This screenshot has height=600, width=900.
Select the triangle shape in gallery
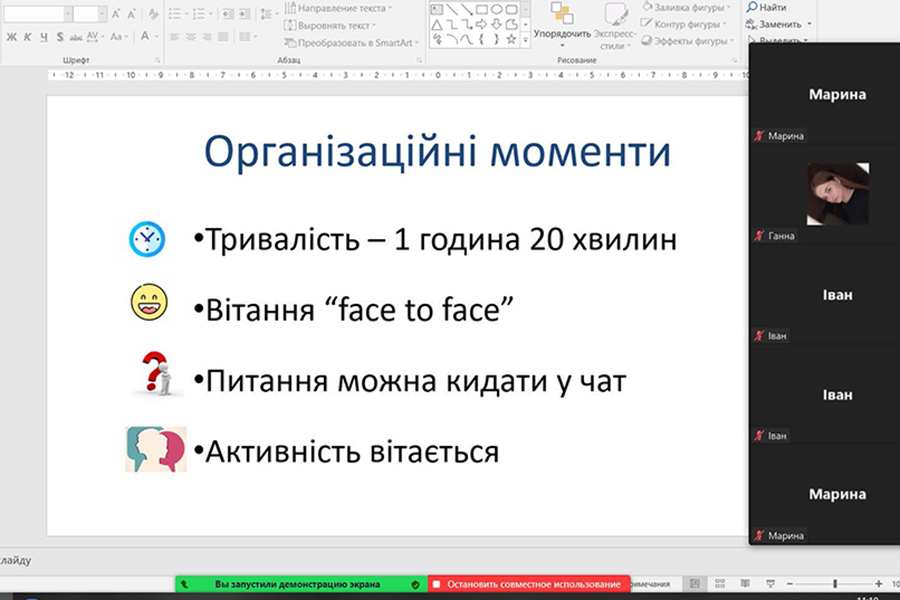pos(437,25)
